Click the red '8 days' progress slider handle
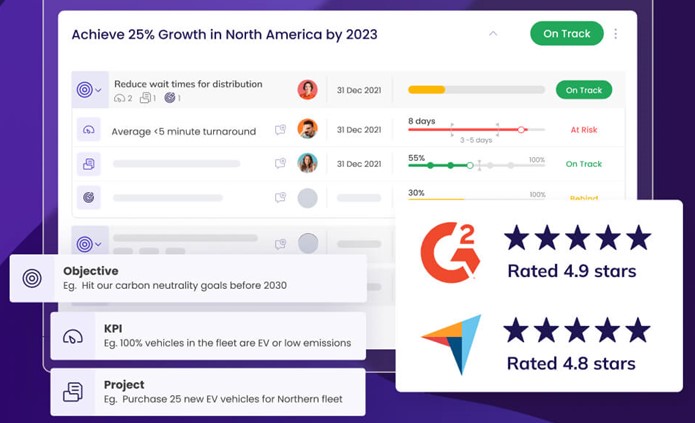The width and height of the screenshot is (695, 423). tap(521, 130)
